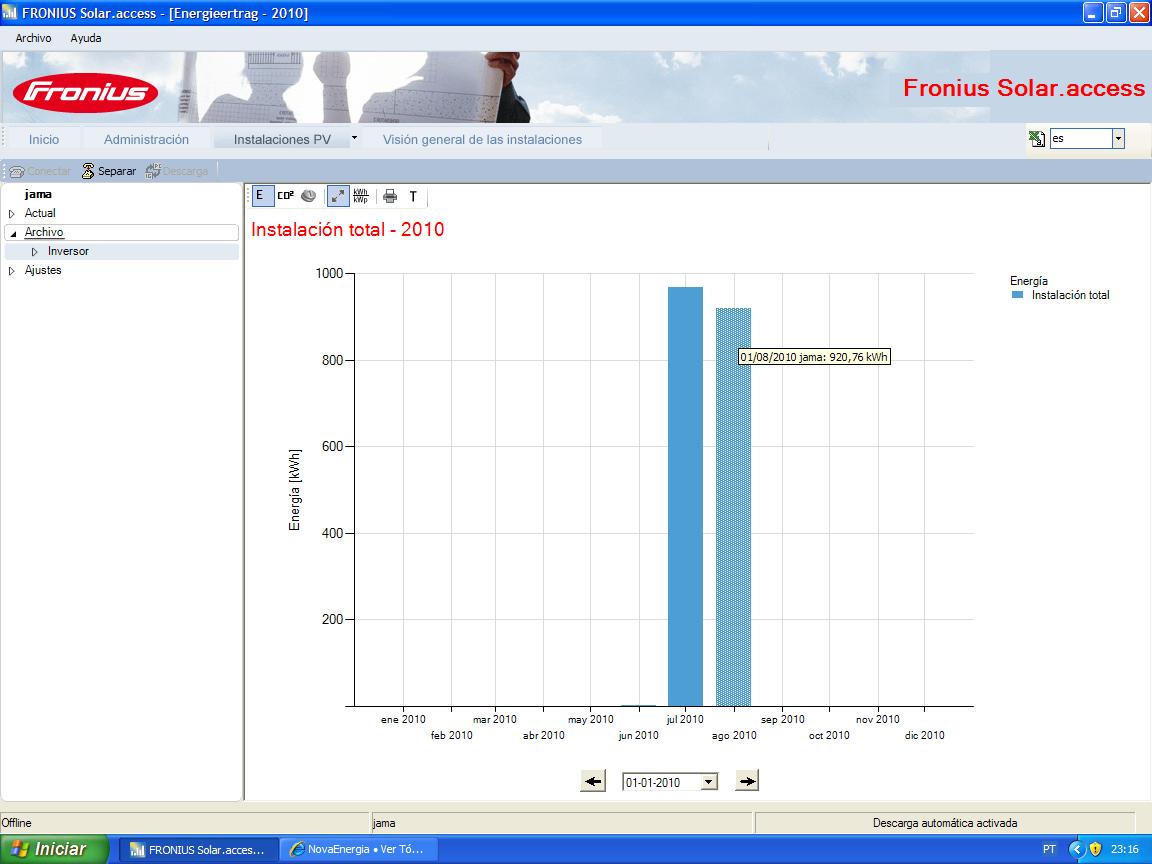Collapse the Archivo tree node
Screen dimensions: 1152x864
[12, 233]
